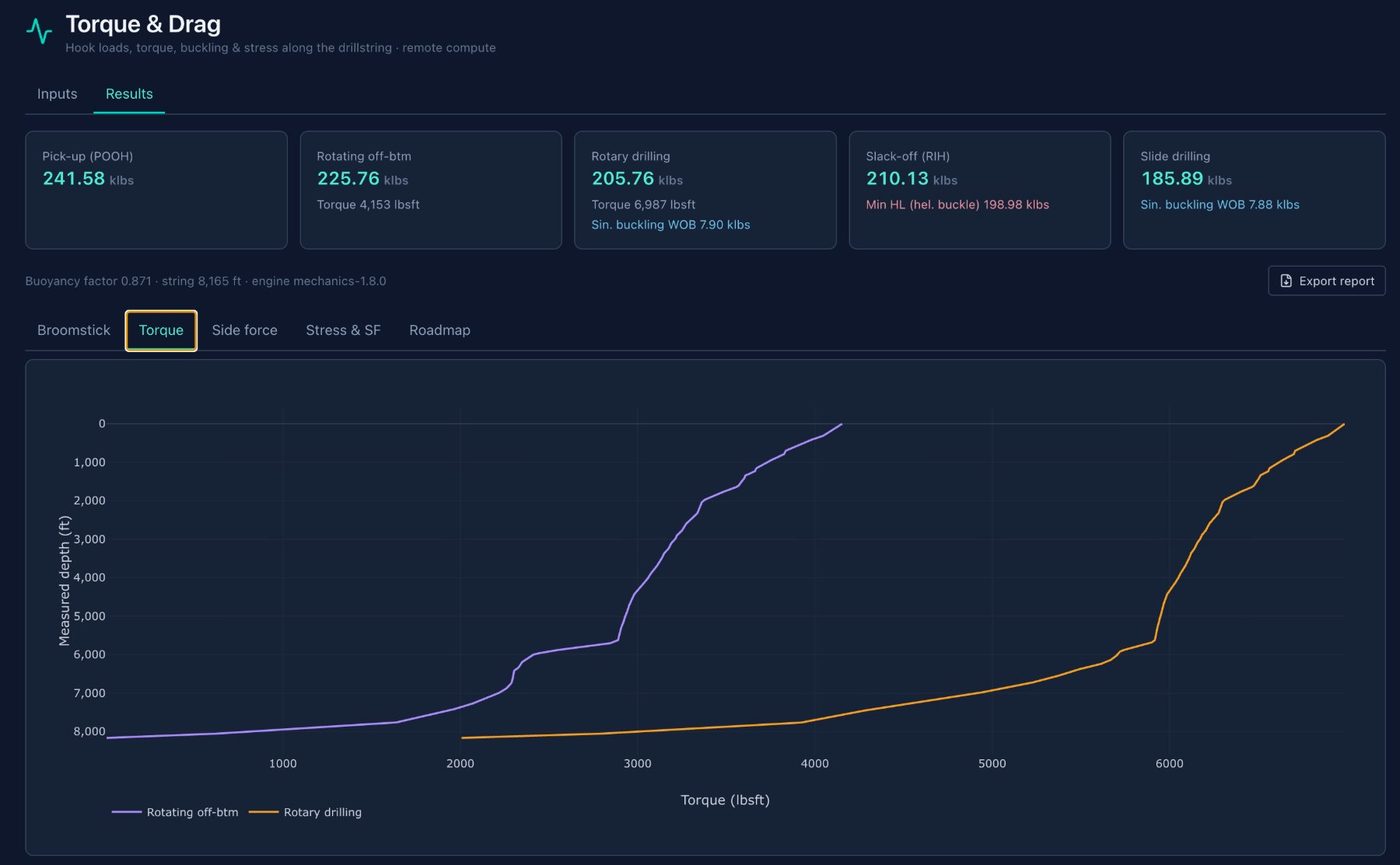
Task: Click the 225.76 klbs rotating off-btm value
Action: point(362,179)
